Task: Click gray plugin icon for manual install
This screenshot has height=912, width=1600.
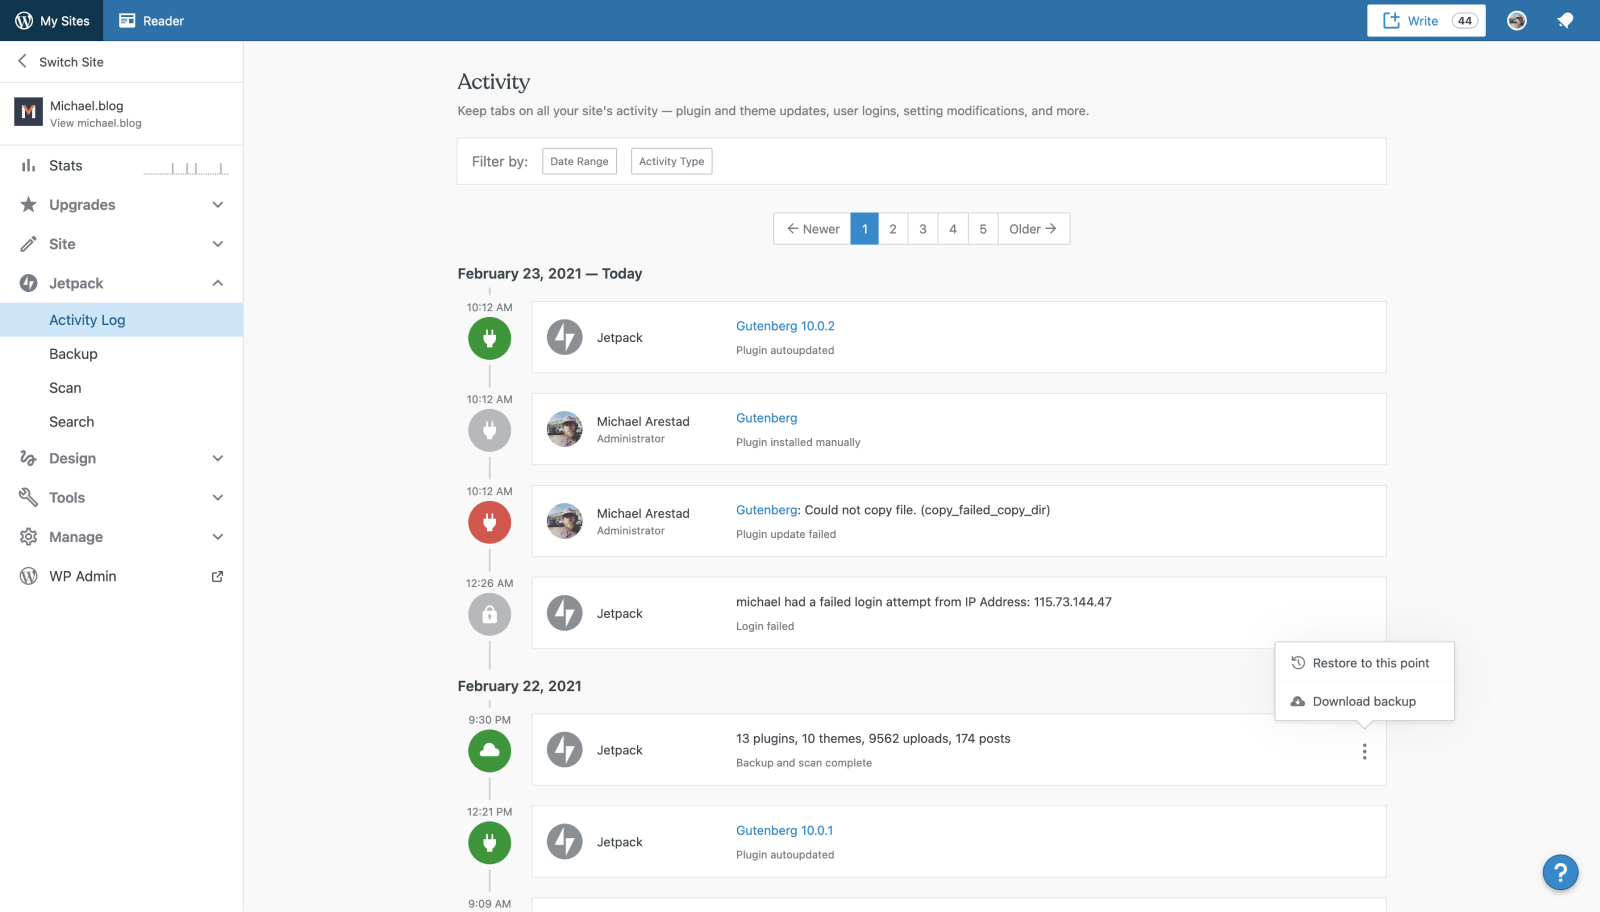Action: (490, 430)
